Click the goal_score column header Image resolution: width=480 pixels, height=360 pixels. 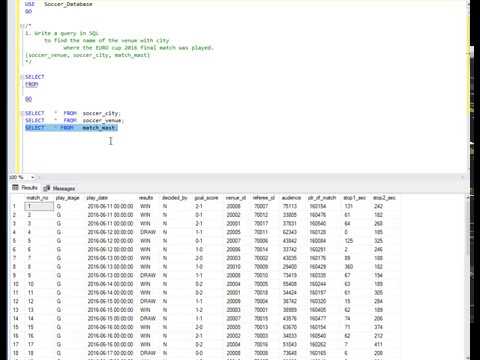tap(206, 198)
